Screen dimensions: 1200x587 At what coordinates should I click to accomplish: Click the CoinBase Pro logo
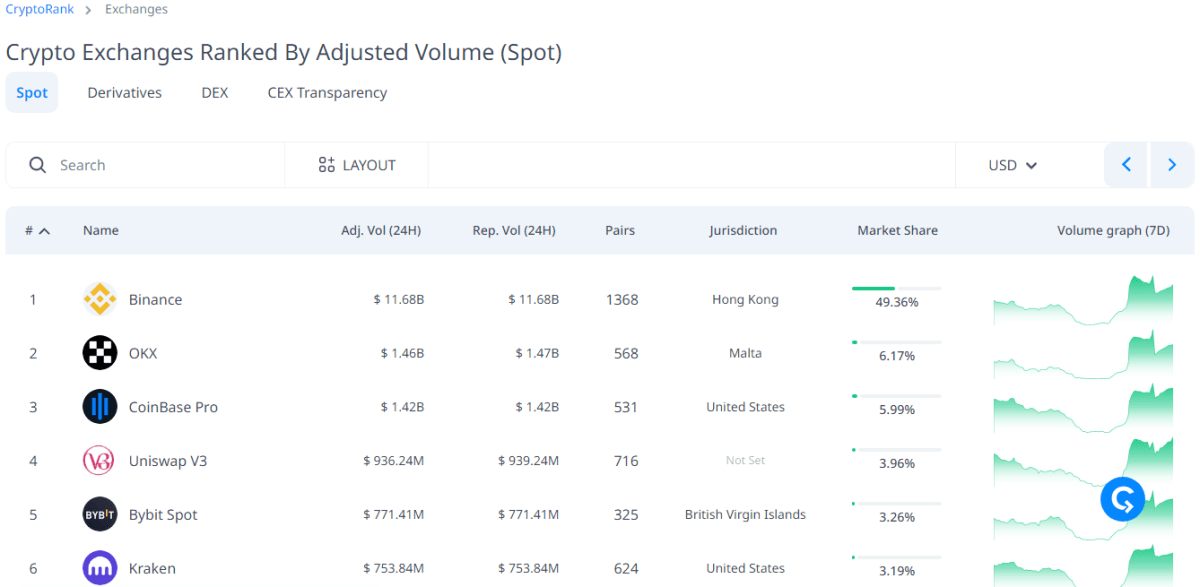point(98,406)
